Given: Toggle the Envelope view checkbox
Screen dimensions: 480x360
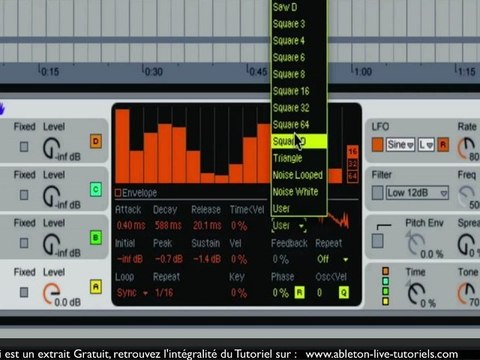Looking at the screenshot, I should click(118, 193).
